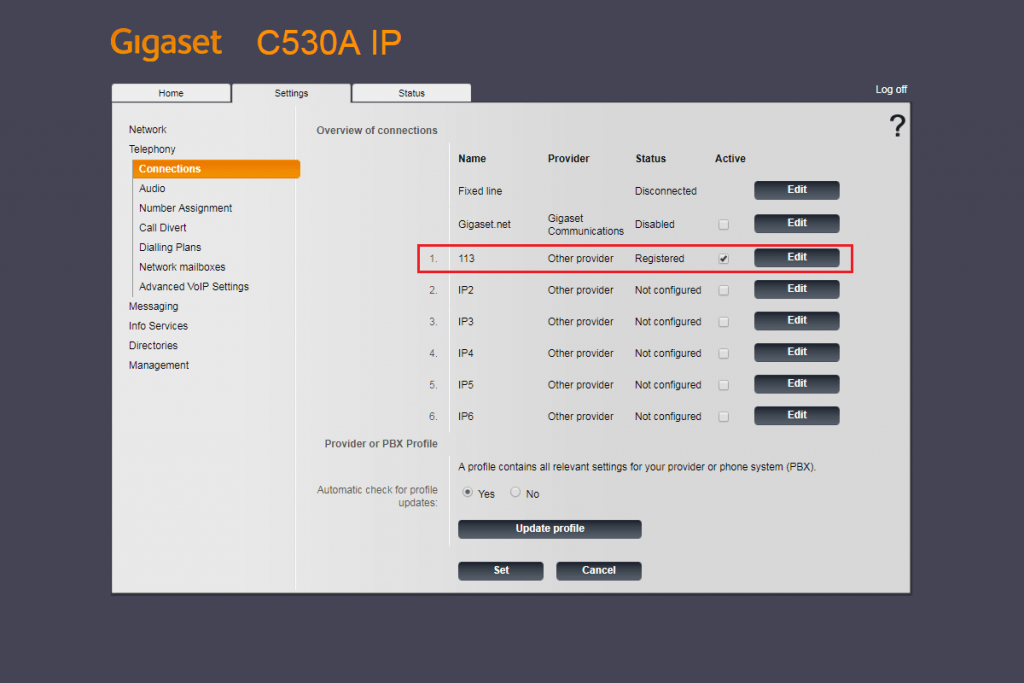The height and width of the screenshot is (683, 1024).
Task: Select No for automatic profile updates
Action: (515, 492)
